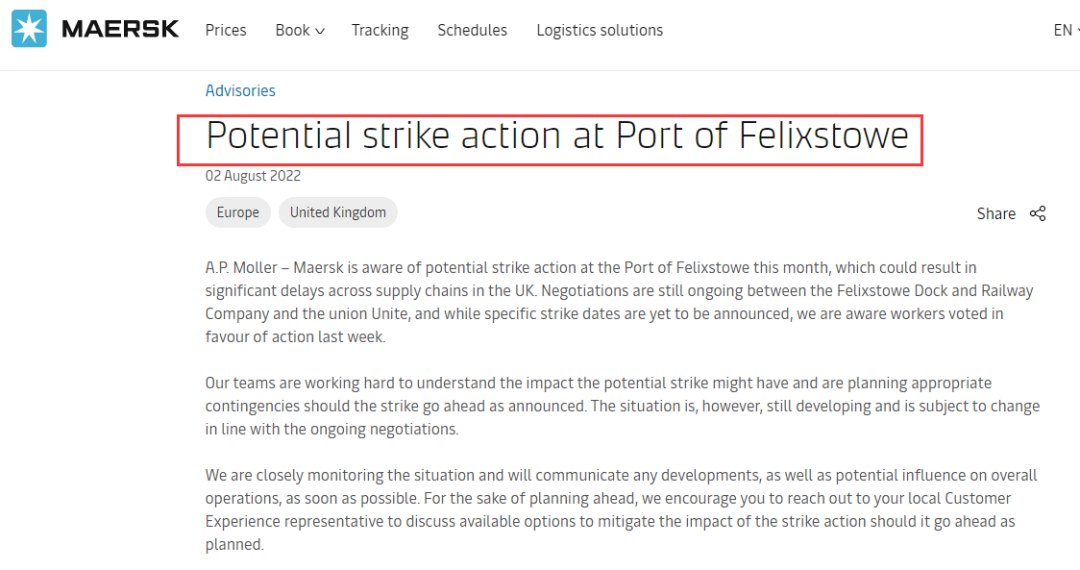Click the Potential strike action headline
Image resolution: width=1080 pixels, height=570 pixels.
(557, 136)
